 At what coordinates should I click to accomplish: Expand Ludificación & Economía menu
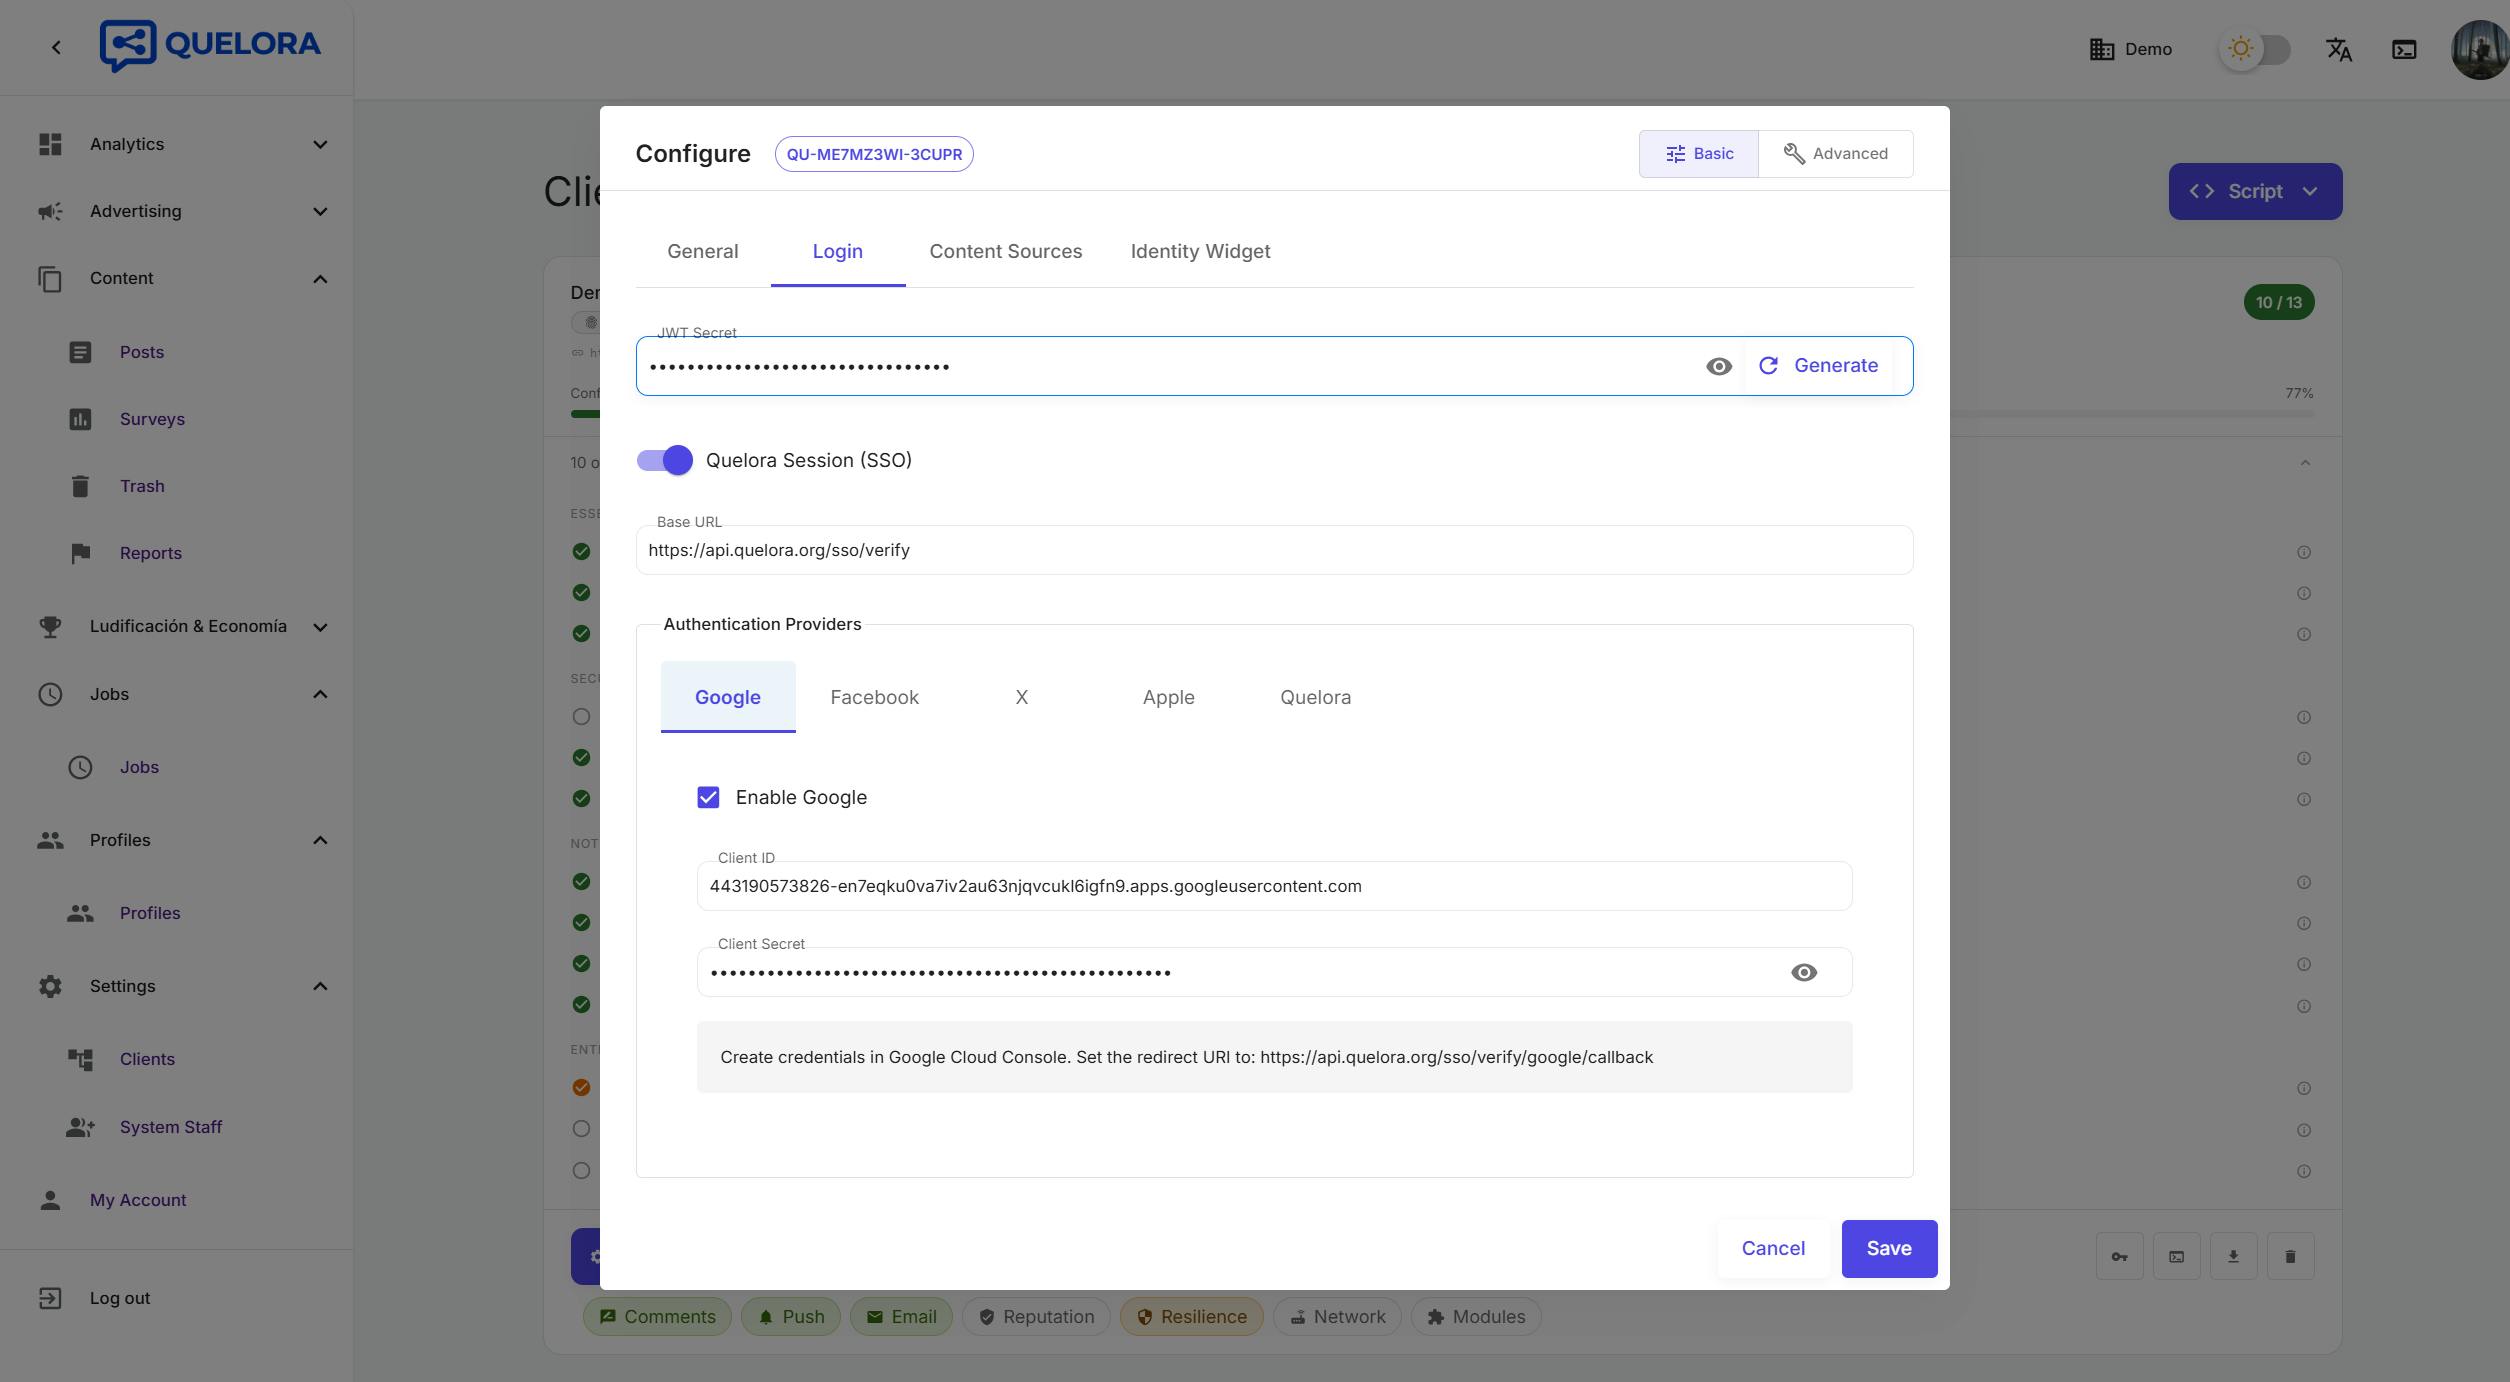coord(320,627)
